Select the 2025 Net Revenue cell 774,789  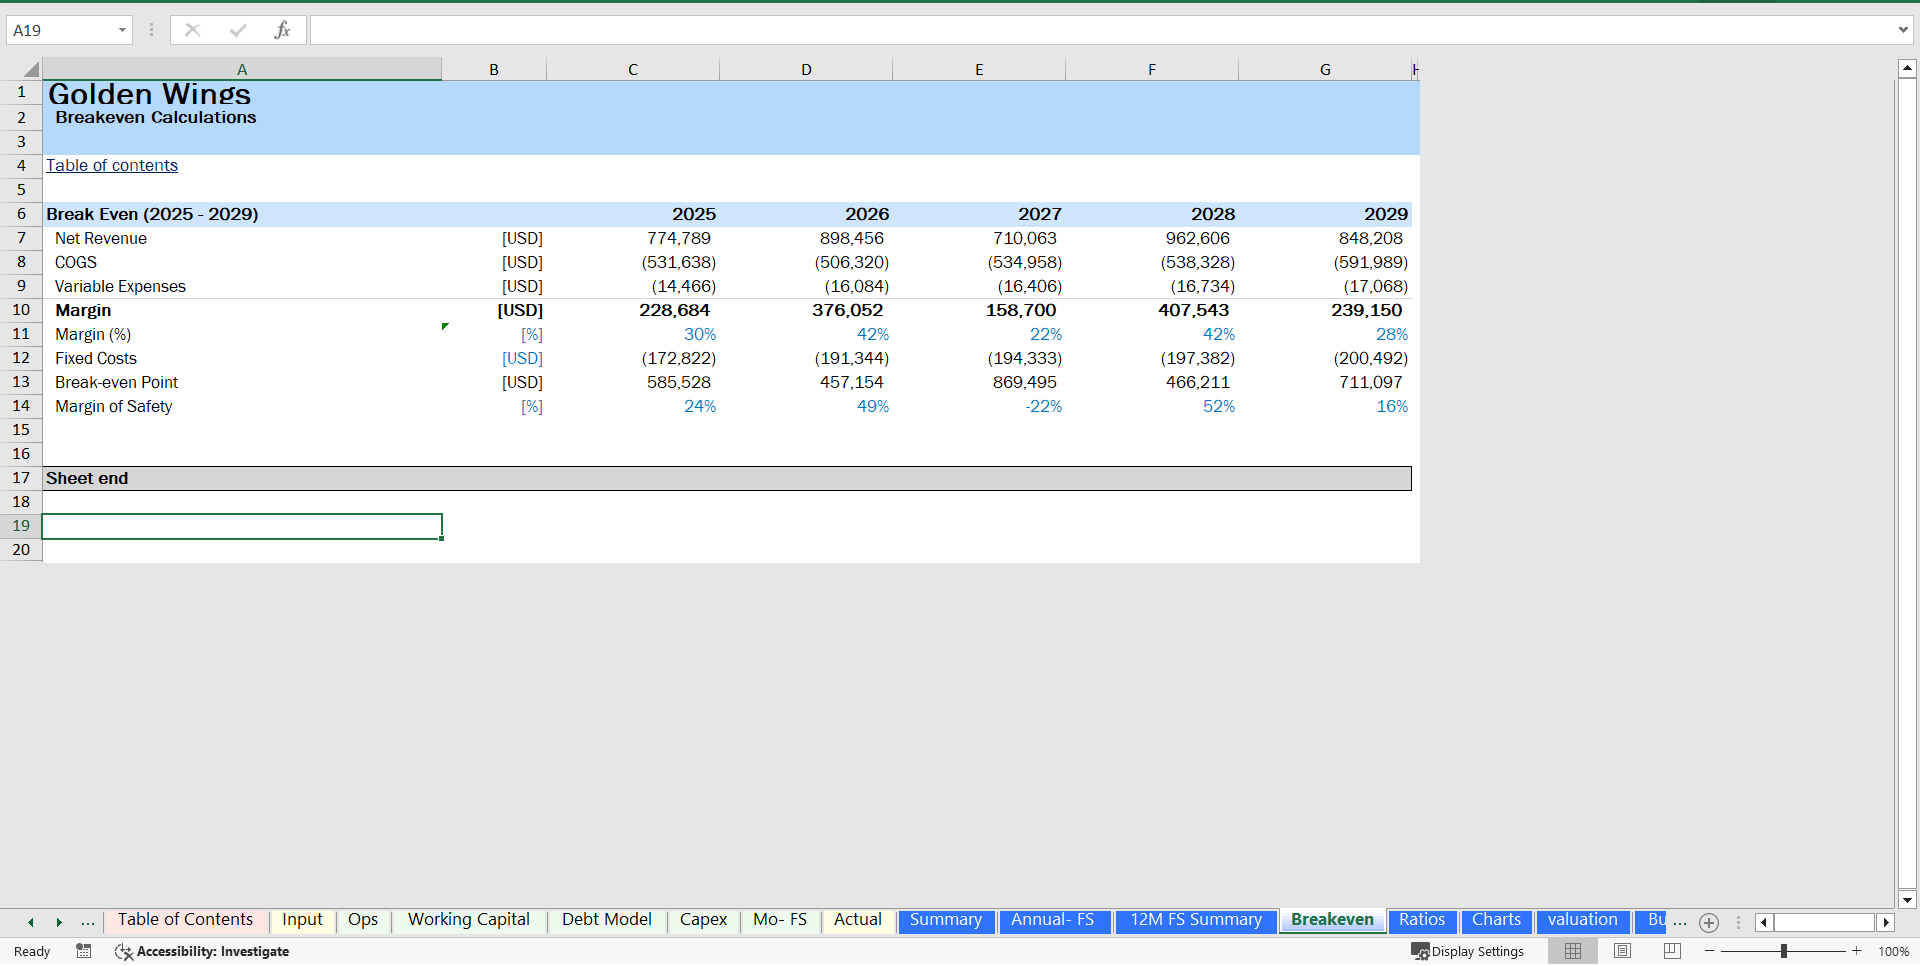633,238
